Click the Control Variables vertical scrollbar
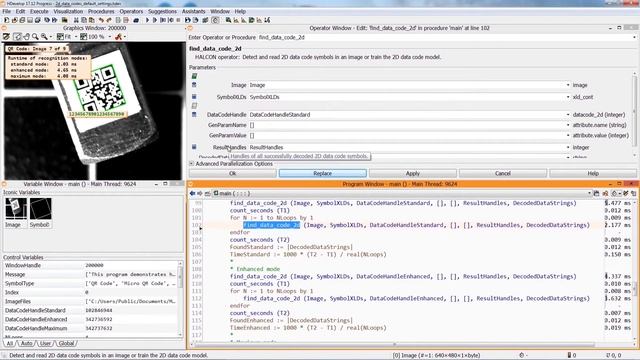The width and height of the screenshot is (640, 360). tap(180, 300)
